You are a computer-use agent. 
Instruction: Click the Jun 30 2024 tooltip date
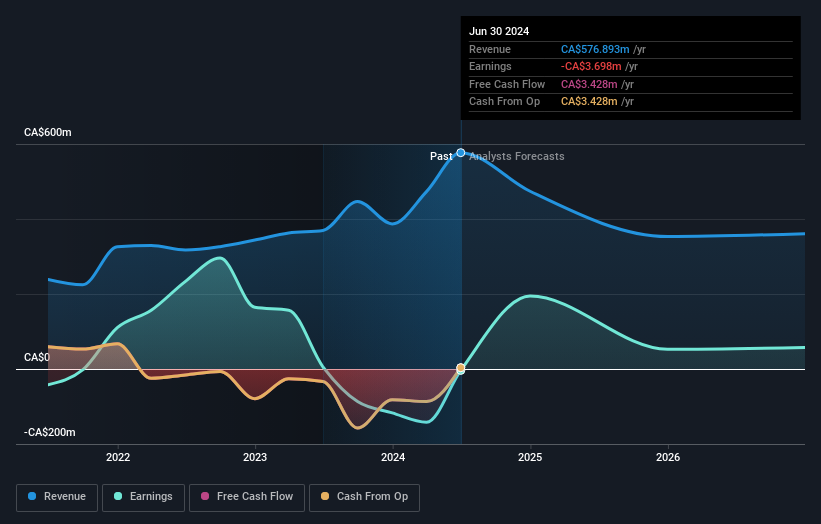(x=499, y=31)
